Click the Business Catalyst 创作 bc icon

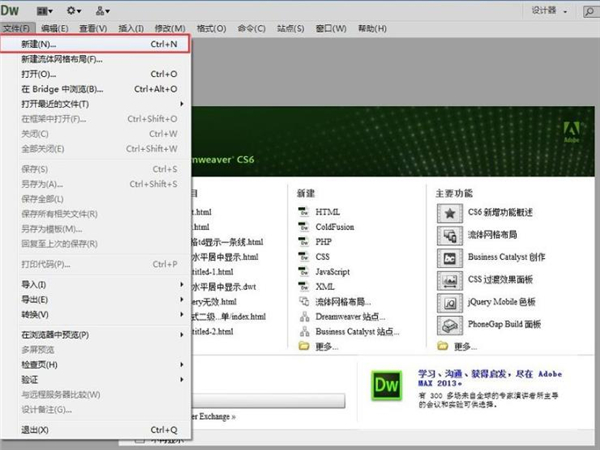[x=450, y=258]
